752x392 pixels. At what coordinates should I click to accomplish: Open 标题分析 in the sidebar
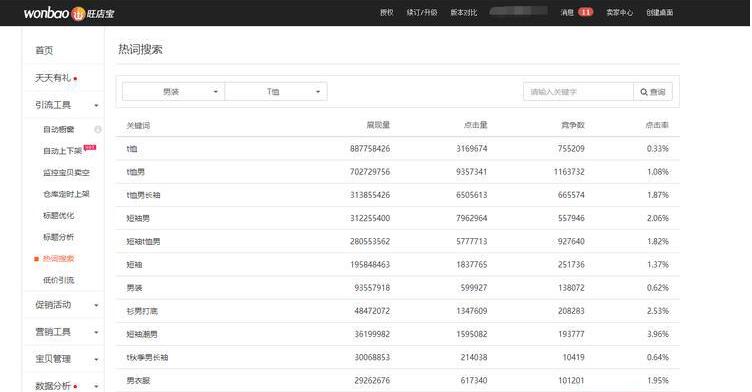59,237
